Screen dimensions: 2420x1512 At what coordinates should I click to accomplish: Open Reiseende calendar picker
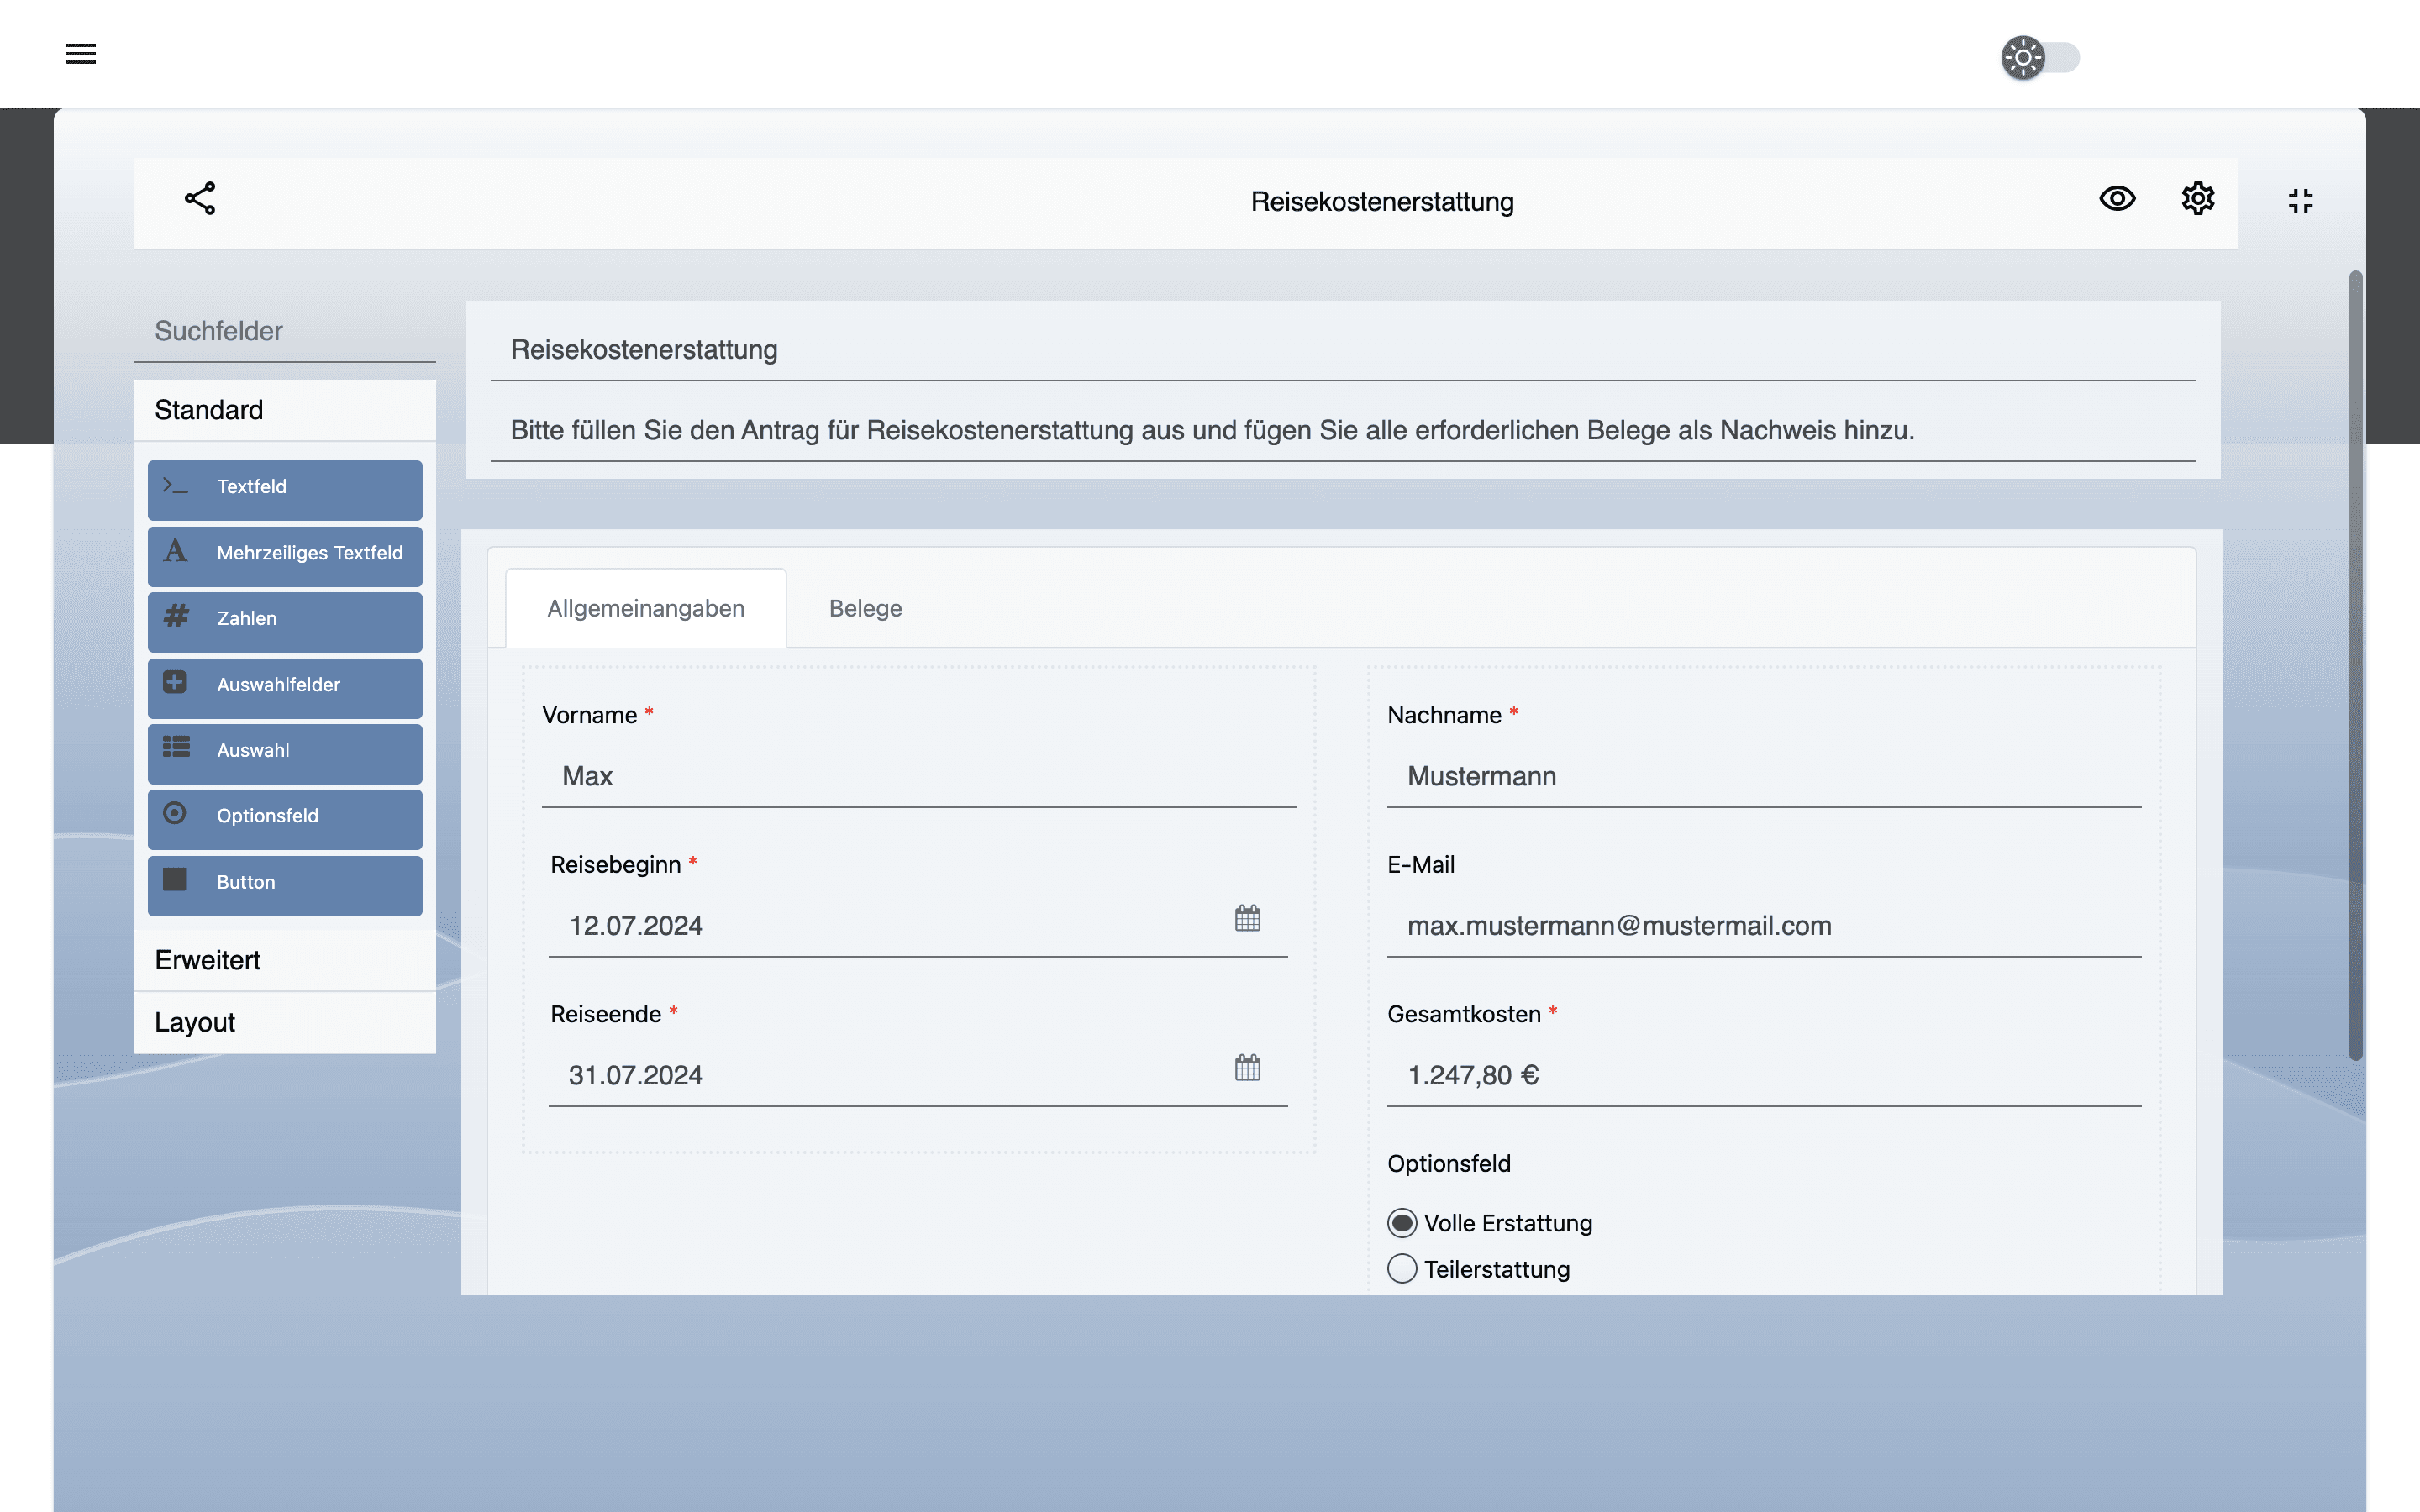pyautogui.click(x=1247, y=1068)
